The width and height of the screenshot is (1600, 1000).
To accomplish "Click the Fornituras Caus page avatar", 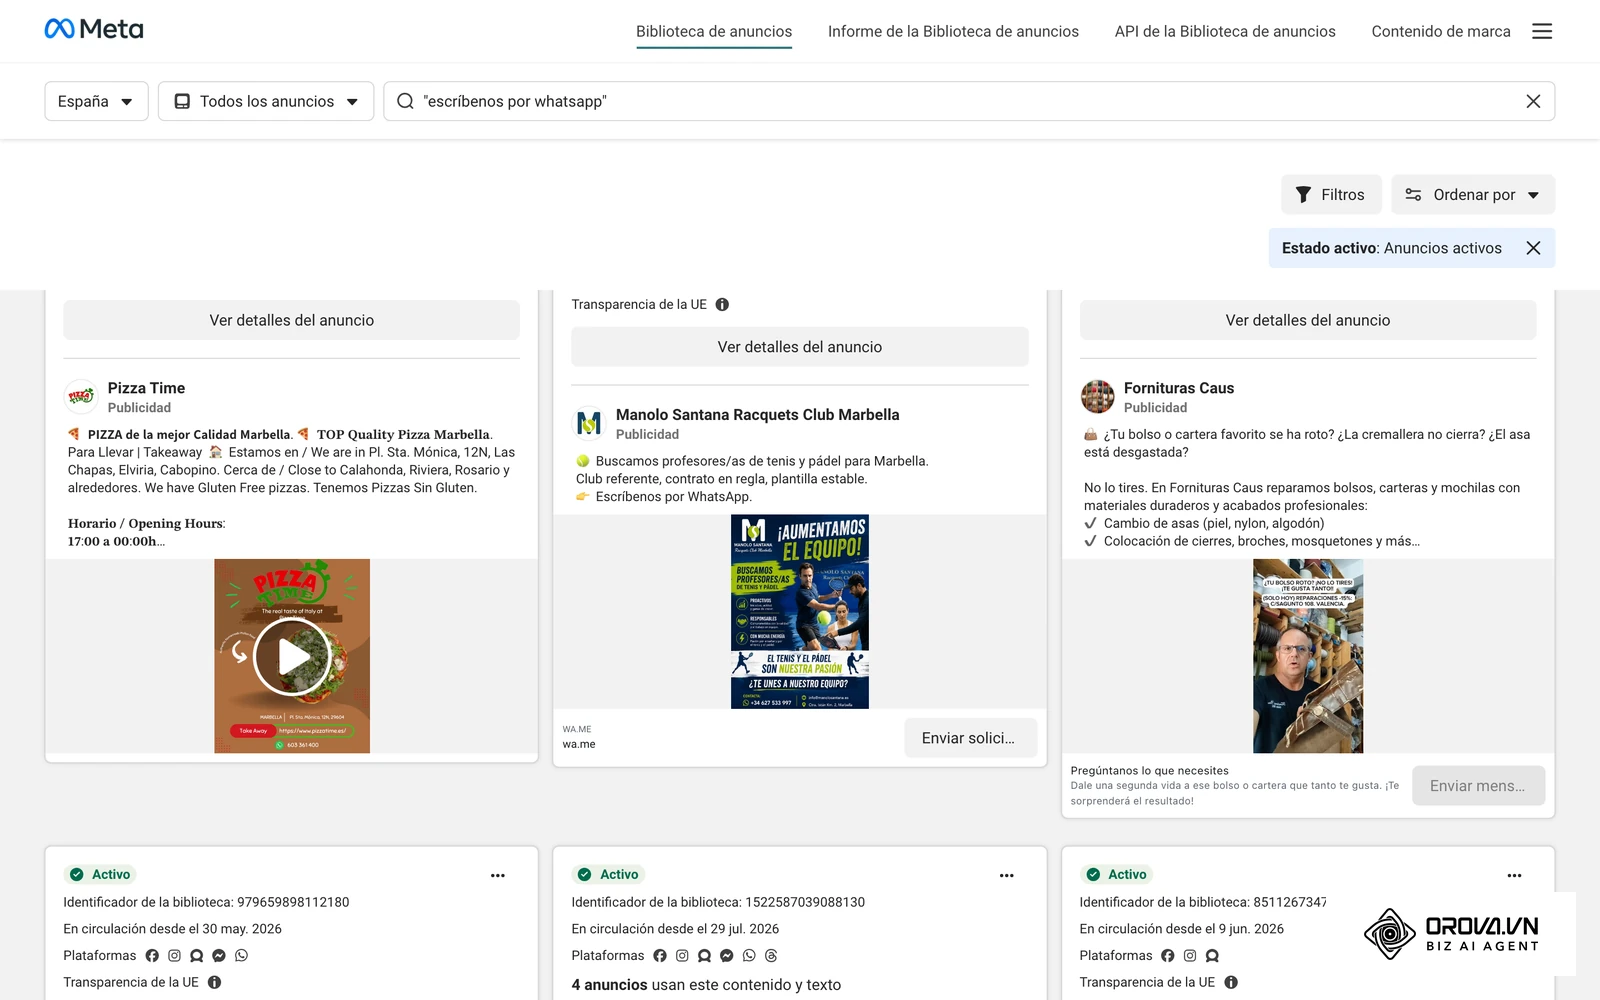I will [1097, 397].
